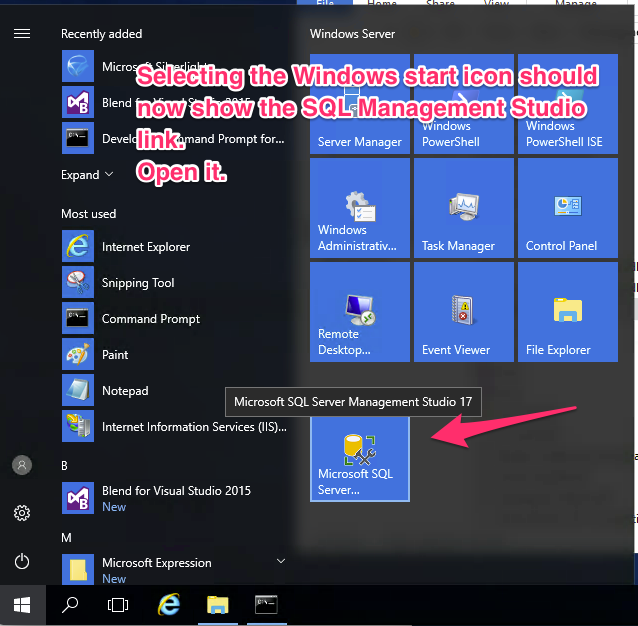Open Task View on the taskbar
638x626 pixels.
118,605
